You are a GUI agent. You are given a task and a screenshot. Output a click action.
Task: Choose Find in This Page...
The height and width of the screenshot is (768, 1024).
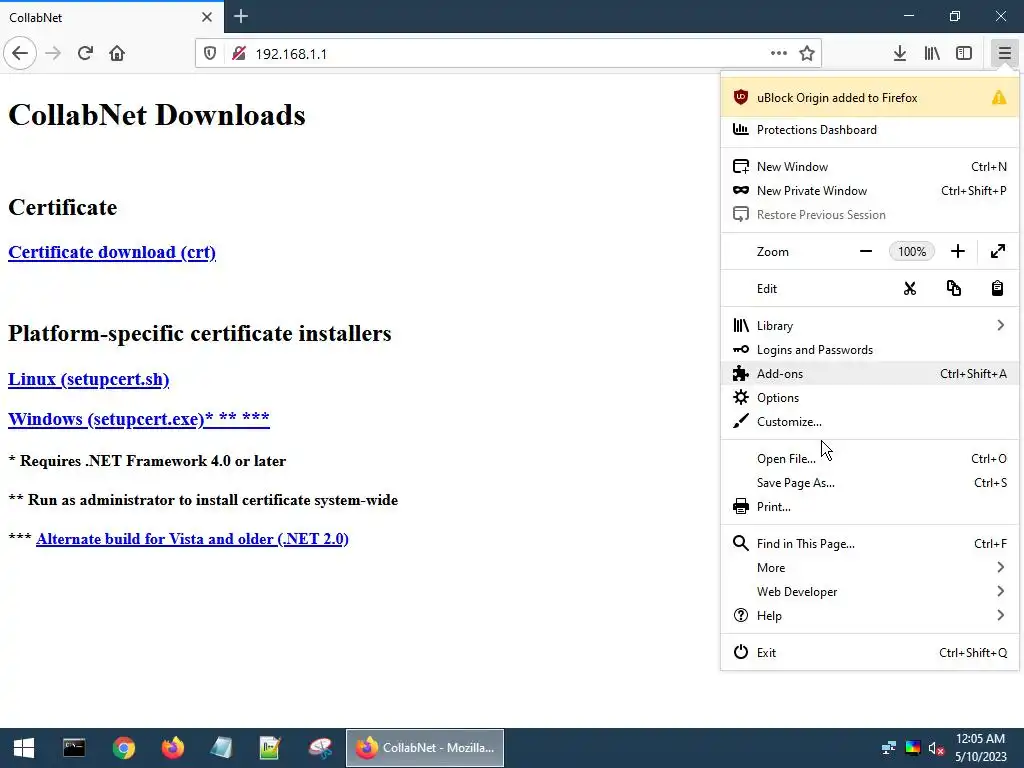pyautogui.click(x=869, y=543)
